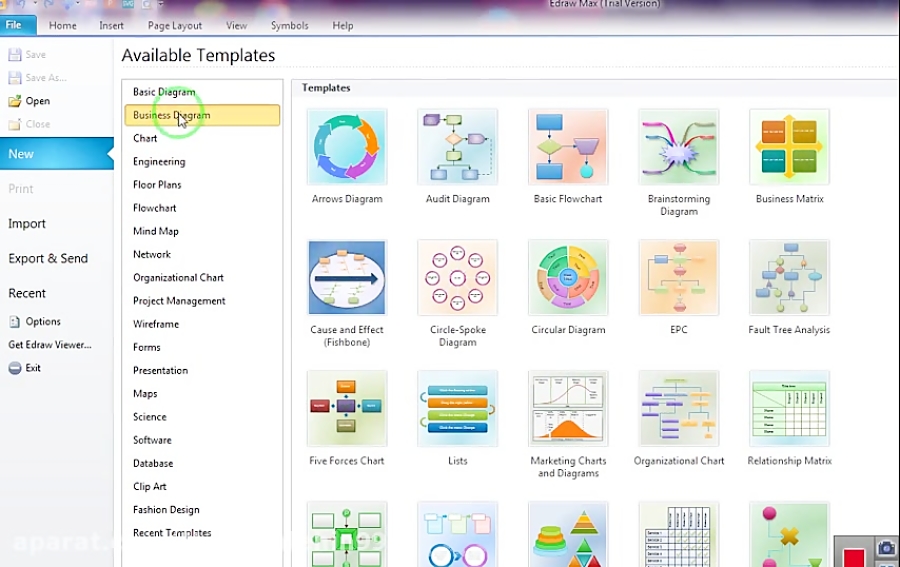This screenshot has width=900, height=567.
Task: Pick the Business Matrix template
Action: tap(789, 148)
